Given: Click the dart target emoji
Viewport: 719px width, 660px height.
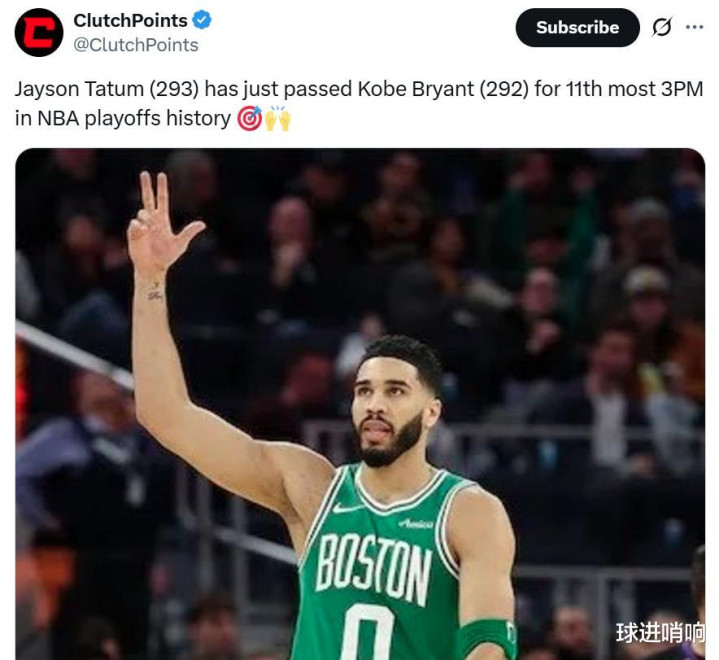Looking at the screenshot, I should click(x=249, y=118).
